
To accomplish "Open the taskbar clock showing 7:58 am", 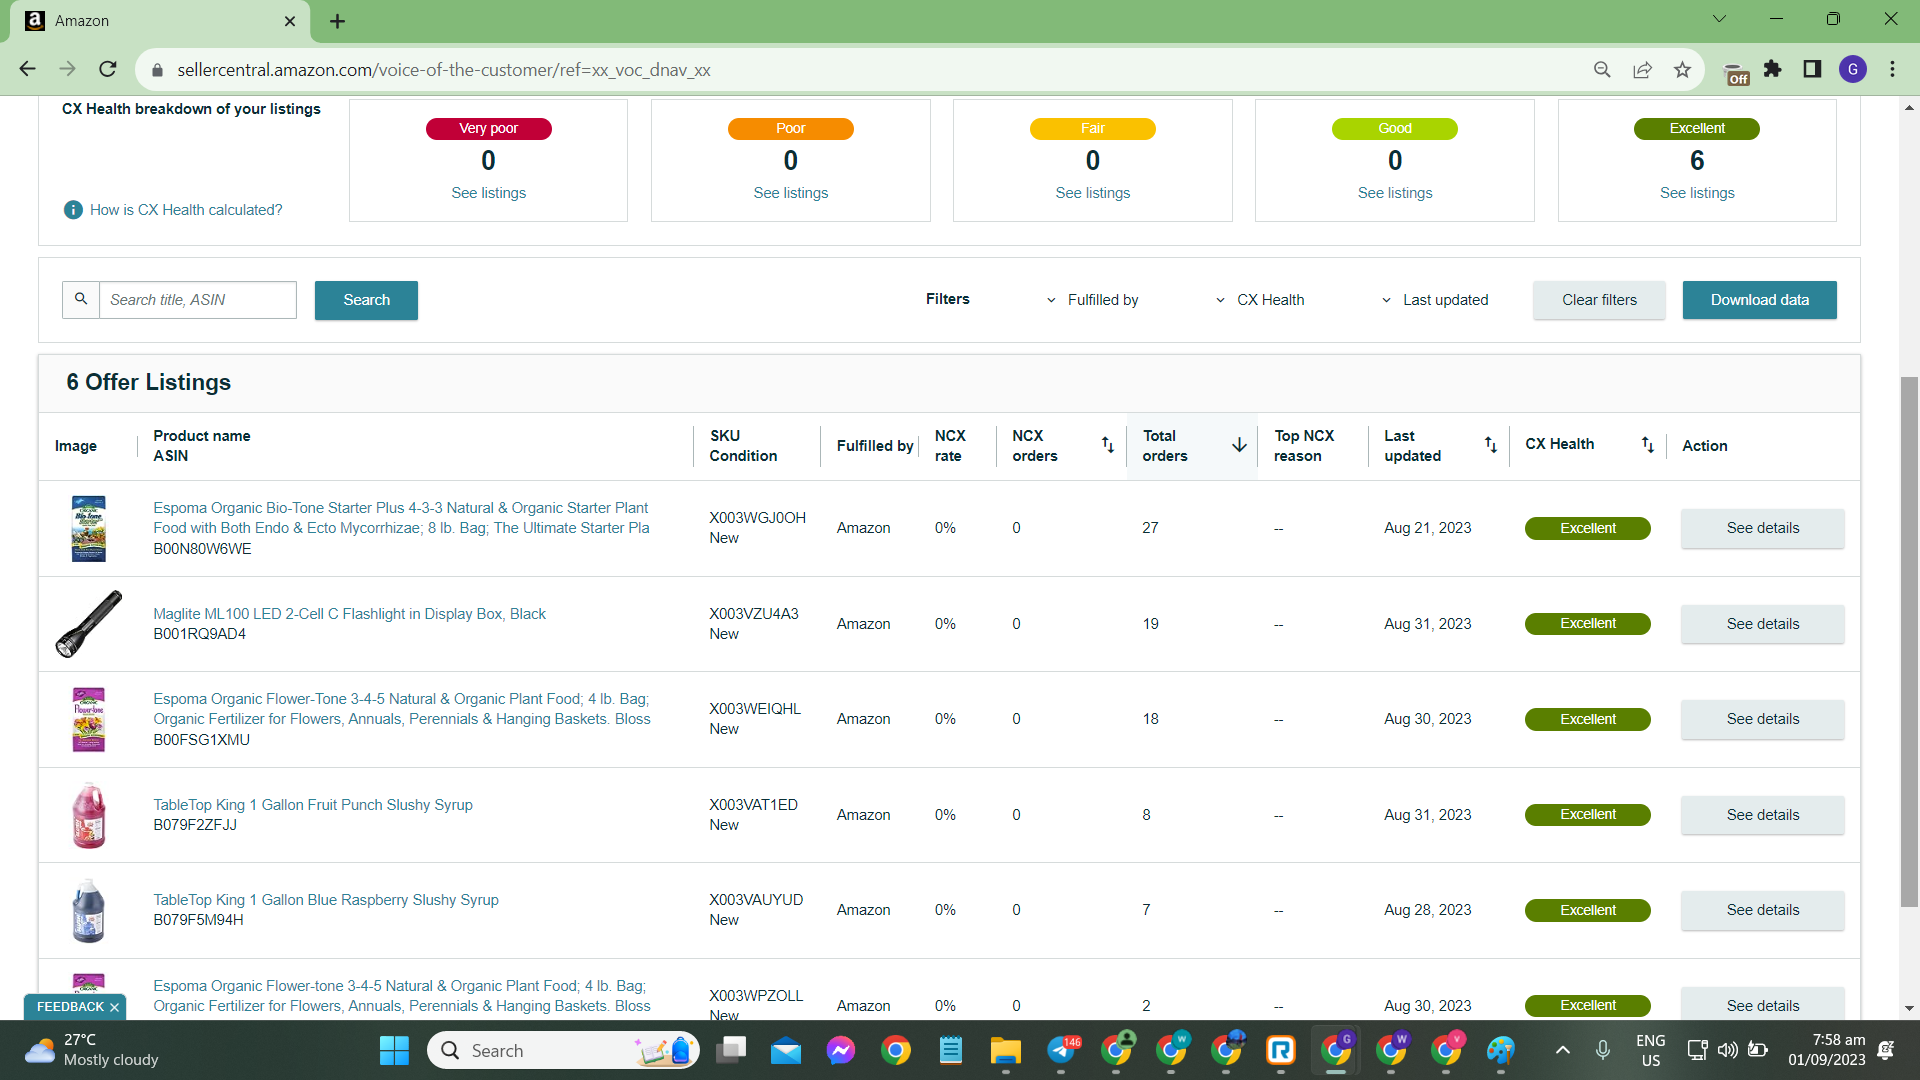I will [x=1826, y=1050].
